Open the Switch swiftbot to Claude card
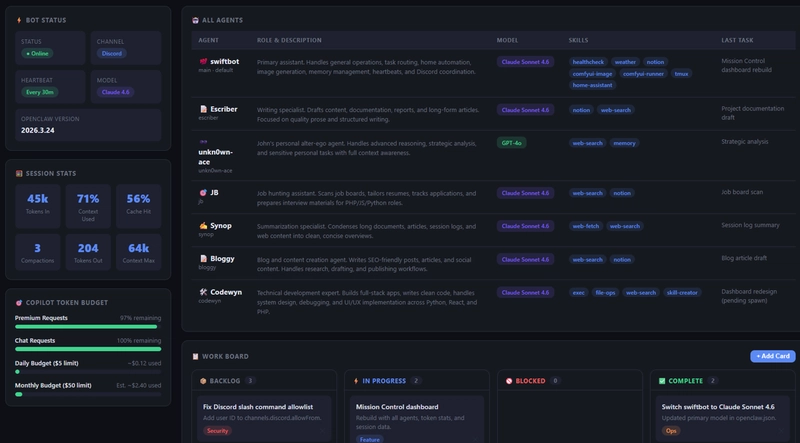Image resolution: width=800 pixels, height=443 pixels. 723,419
